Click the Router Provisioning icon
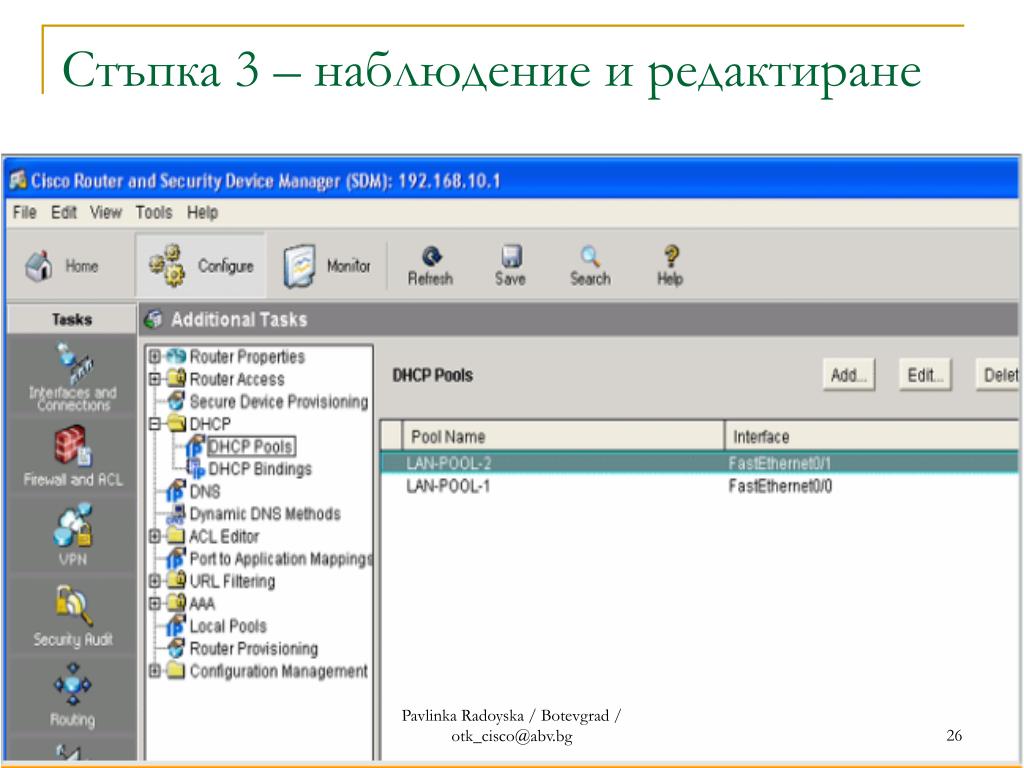The image size is (1024, 768). click(176, 648)
